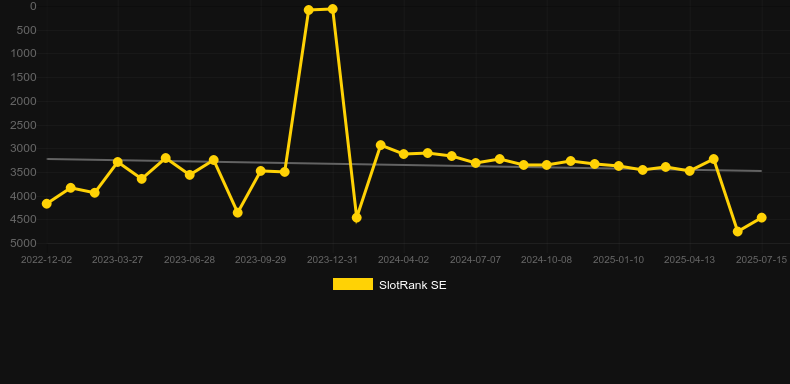Select the data point at 2024-10-08

click(547, 165)
